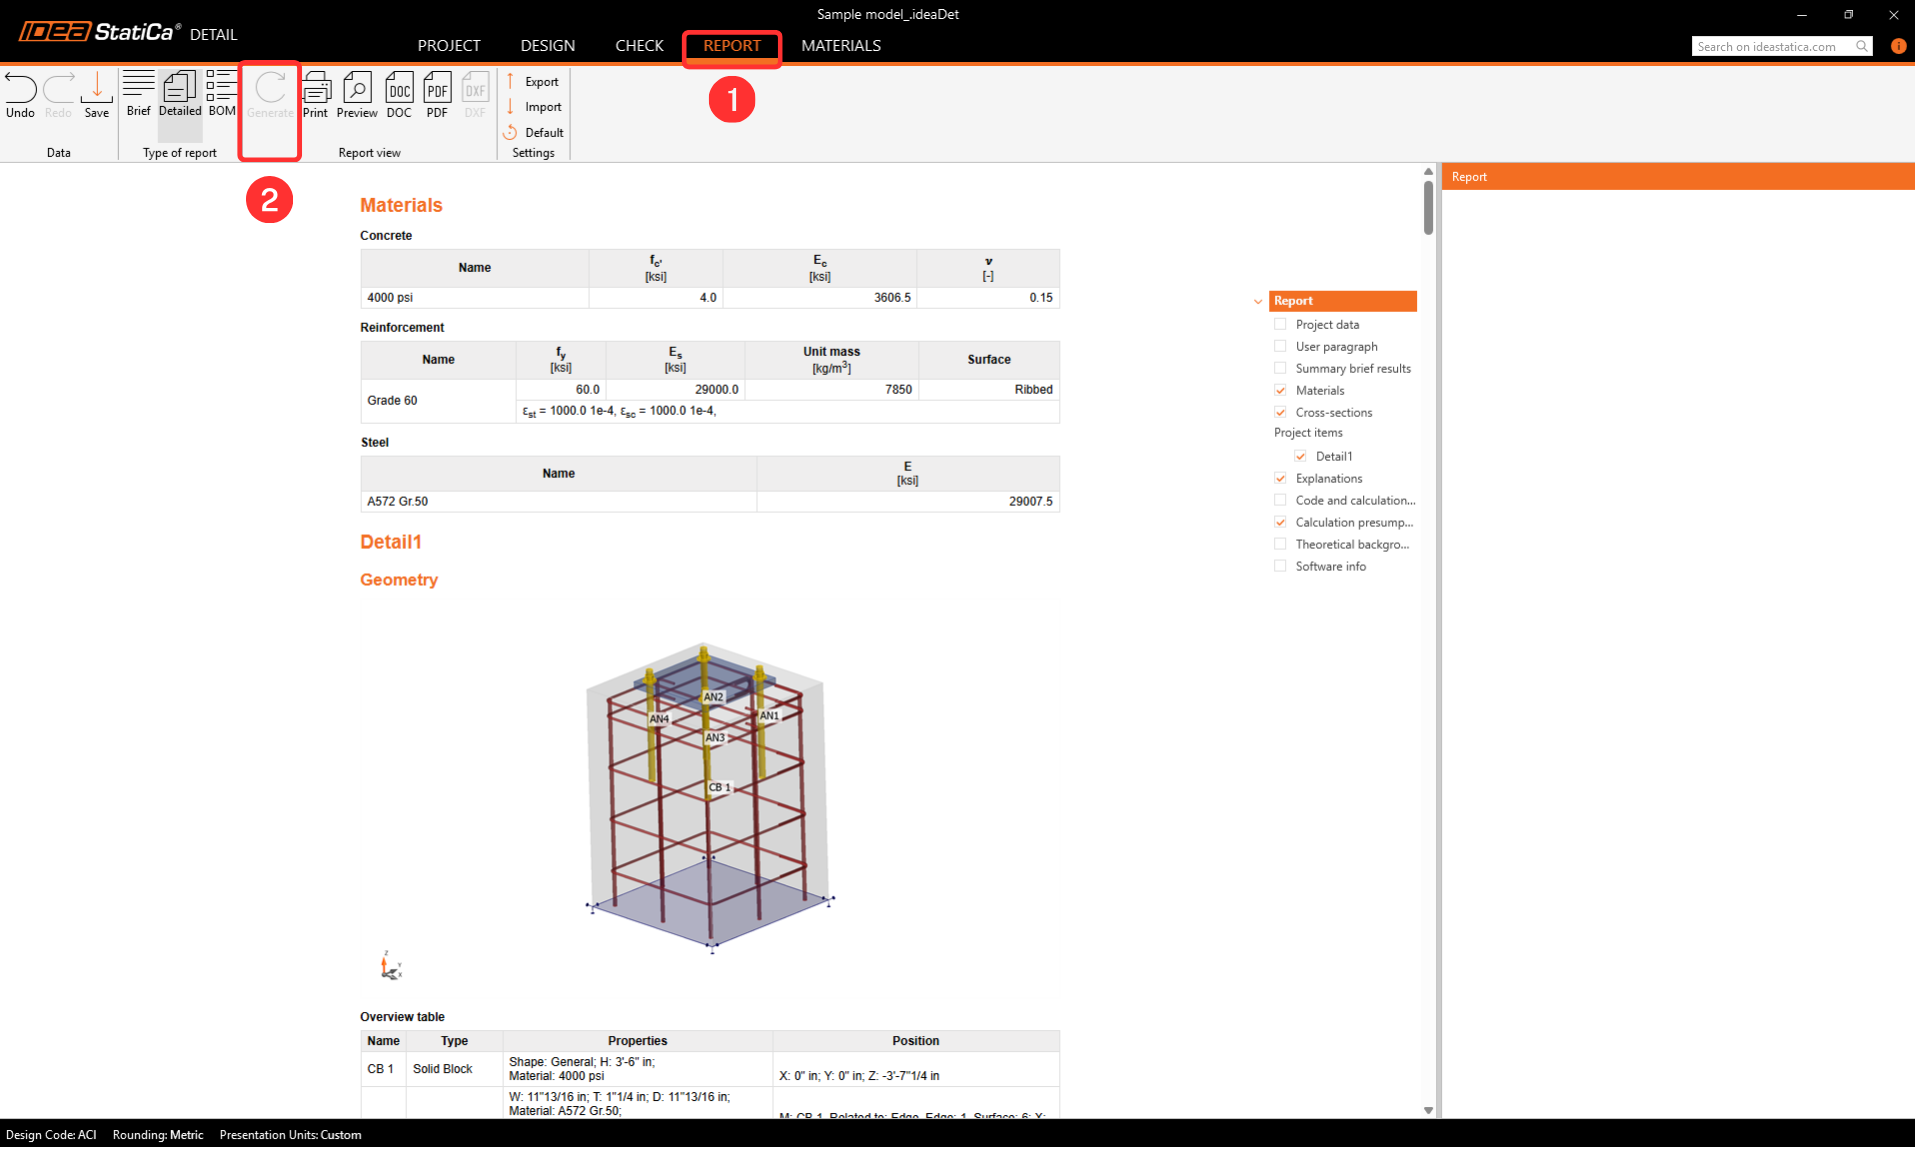Screen dimensions: 1920x1150
Task: Uncheck the Materials checkbox
Action: (x=1280, y=390)
